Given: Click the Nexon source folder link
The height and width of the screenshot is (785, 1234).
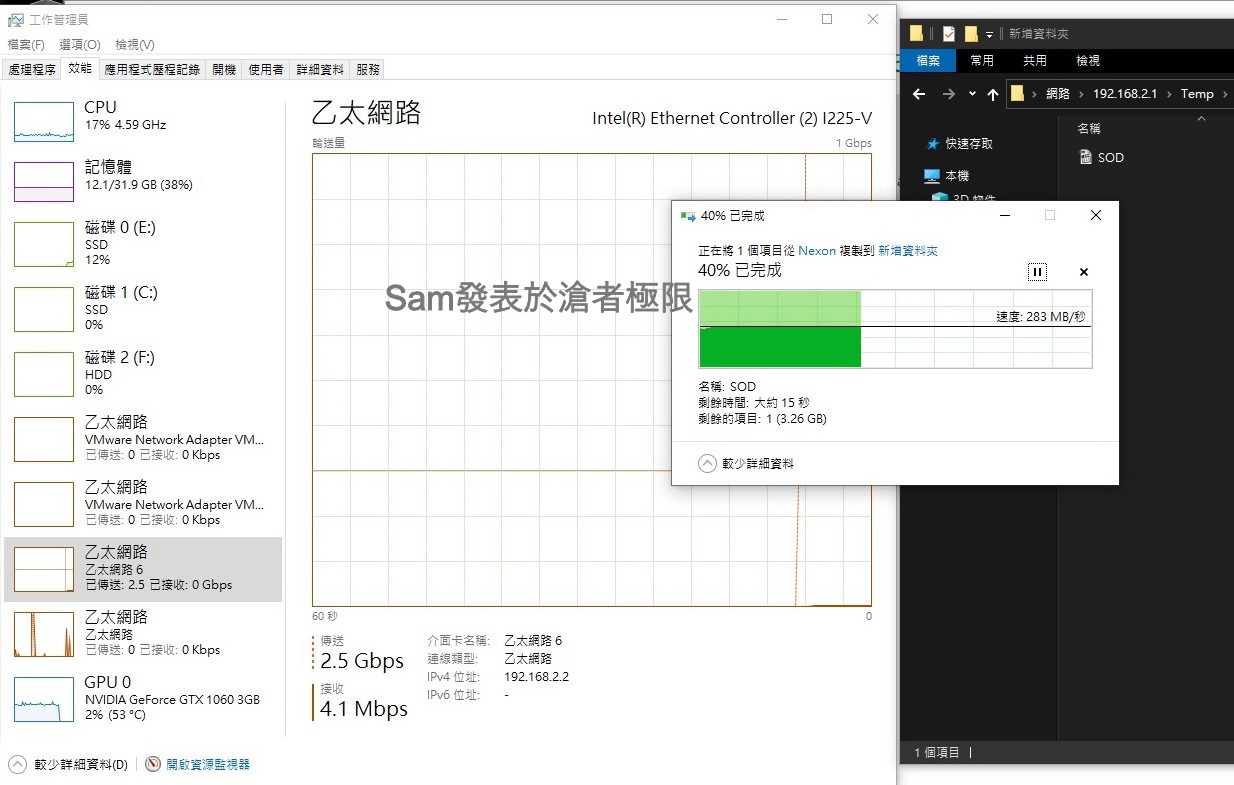Looking at the screenshot, I should tap(817, 251).
